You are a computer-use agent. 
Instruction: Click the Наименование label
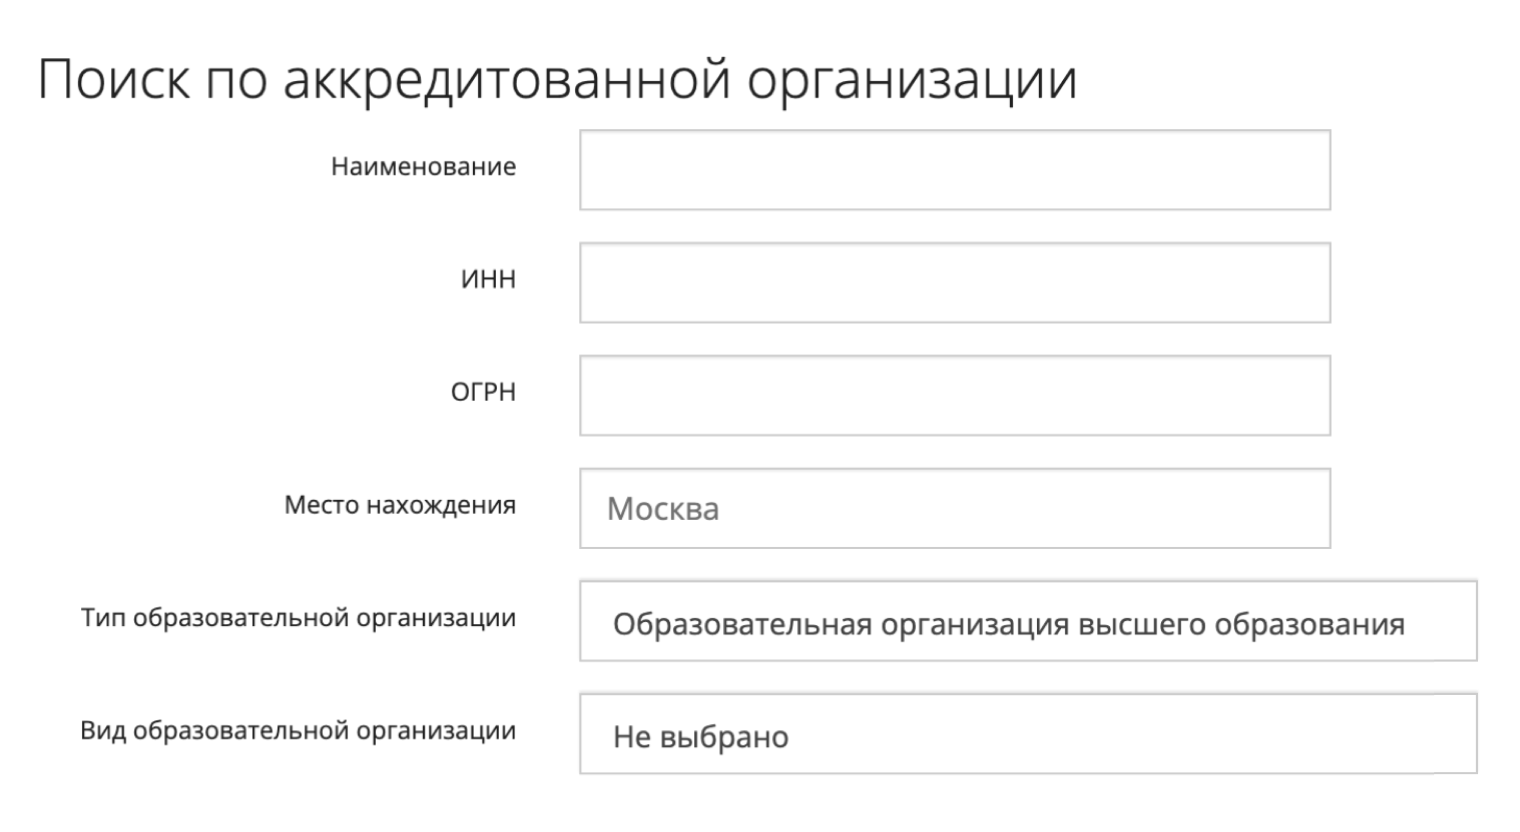pyautogui.click(x=424, y=167)
